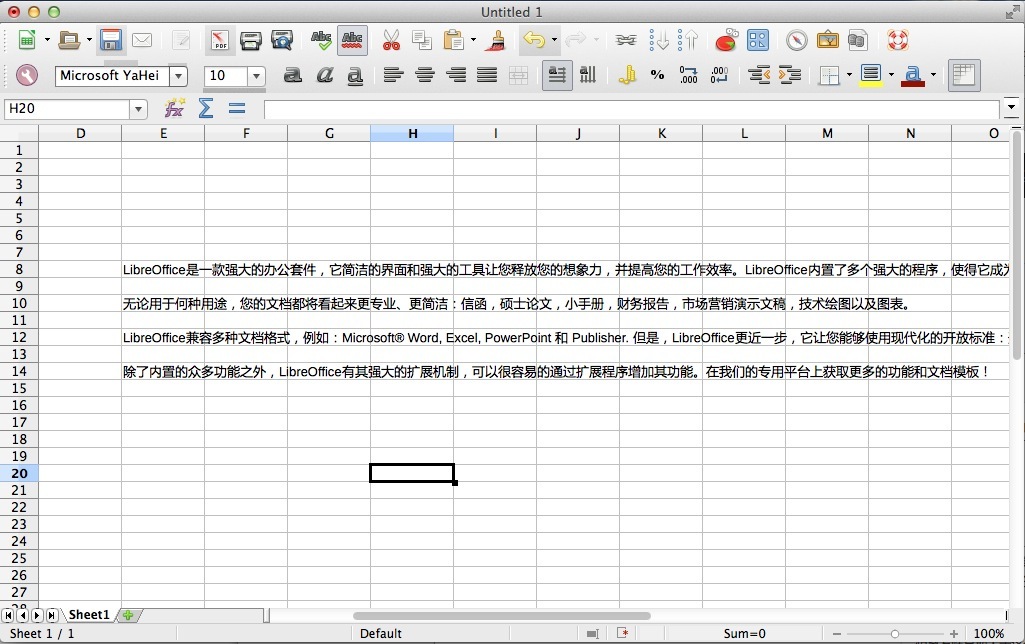Center cell text horizontally
Screen dimensions: 1025x644
[425, 75]
